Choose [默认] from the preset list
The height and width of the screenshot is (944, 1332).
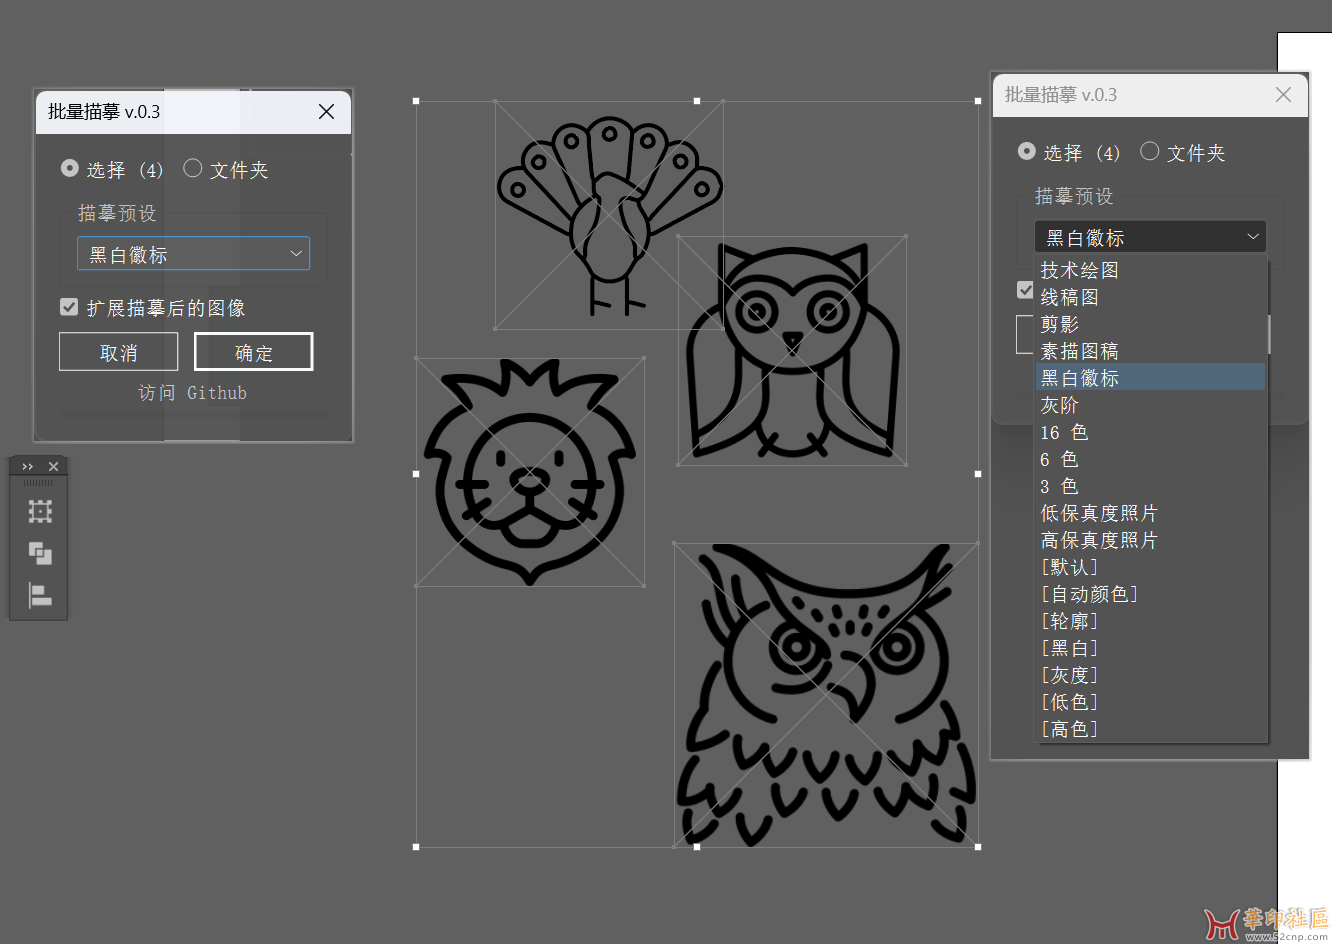coord(1151,567)
